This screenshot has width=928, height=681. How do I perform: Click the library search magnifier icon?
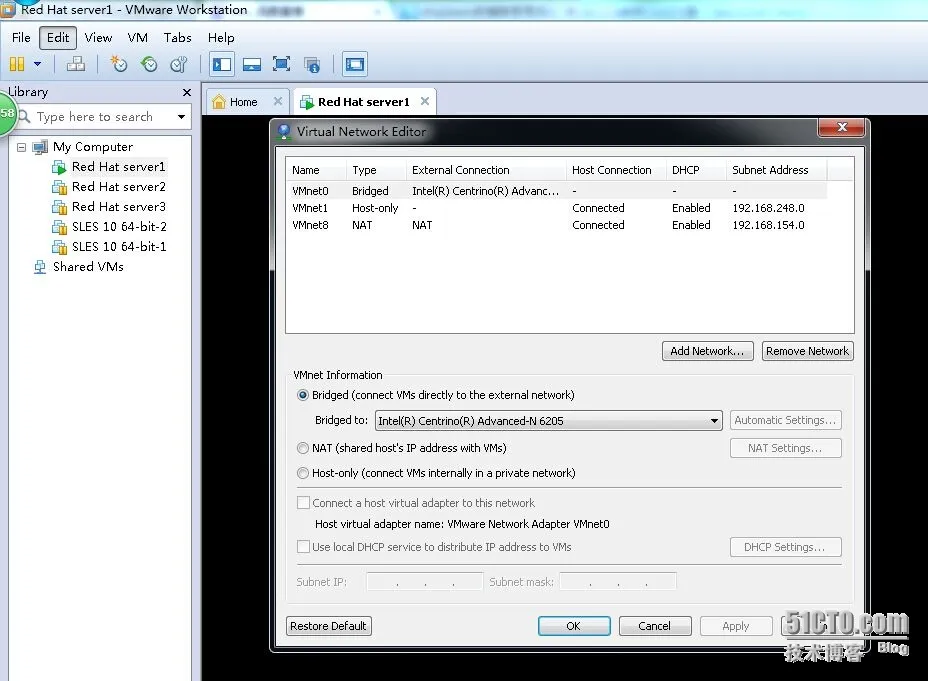point(24,116)
